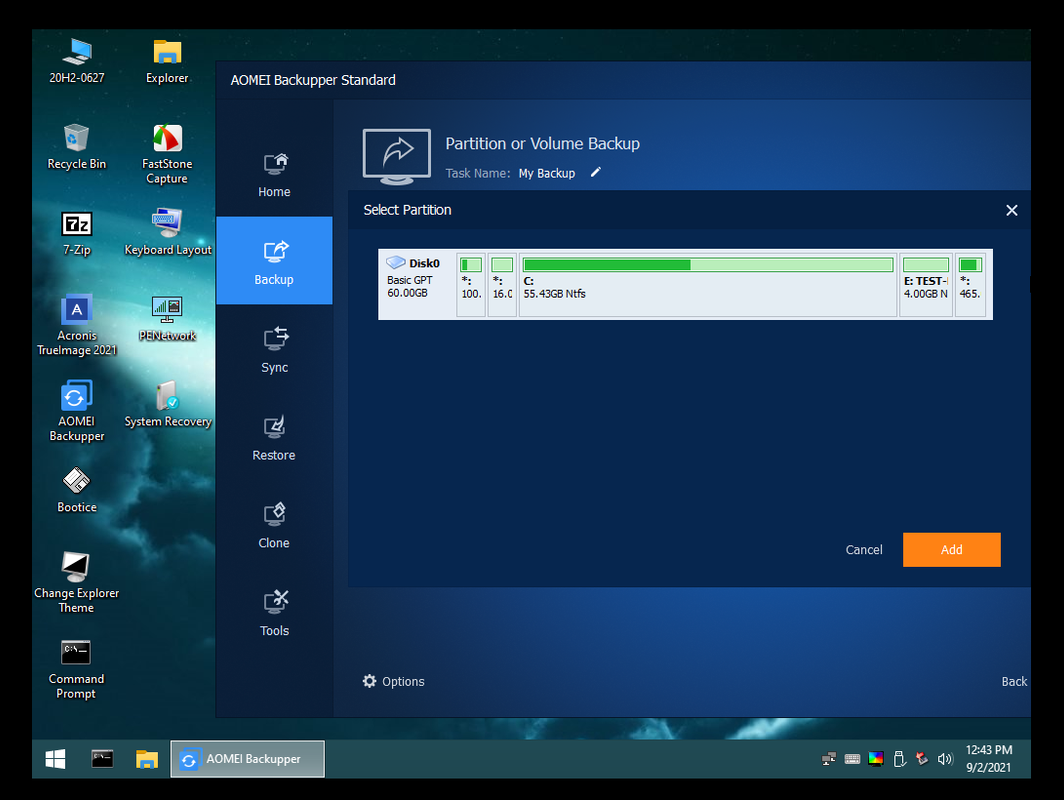
Task: Select FastStone Capture desktop icon
Action: [167, 154]
